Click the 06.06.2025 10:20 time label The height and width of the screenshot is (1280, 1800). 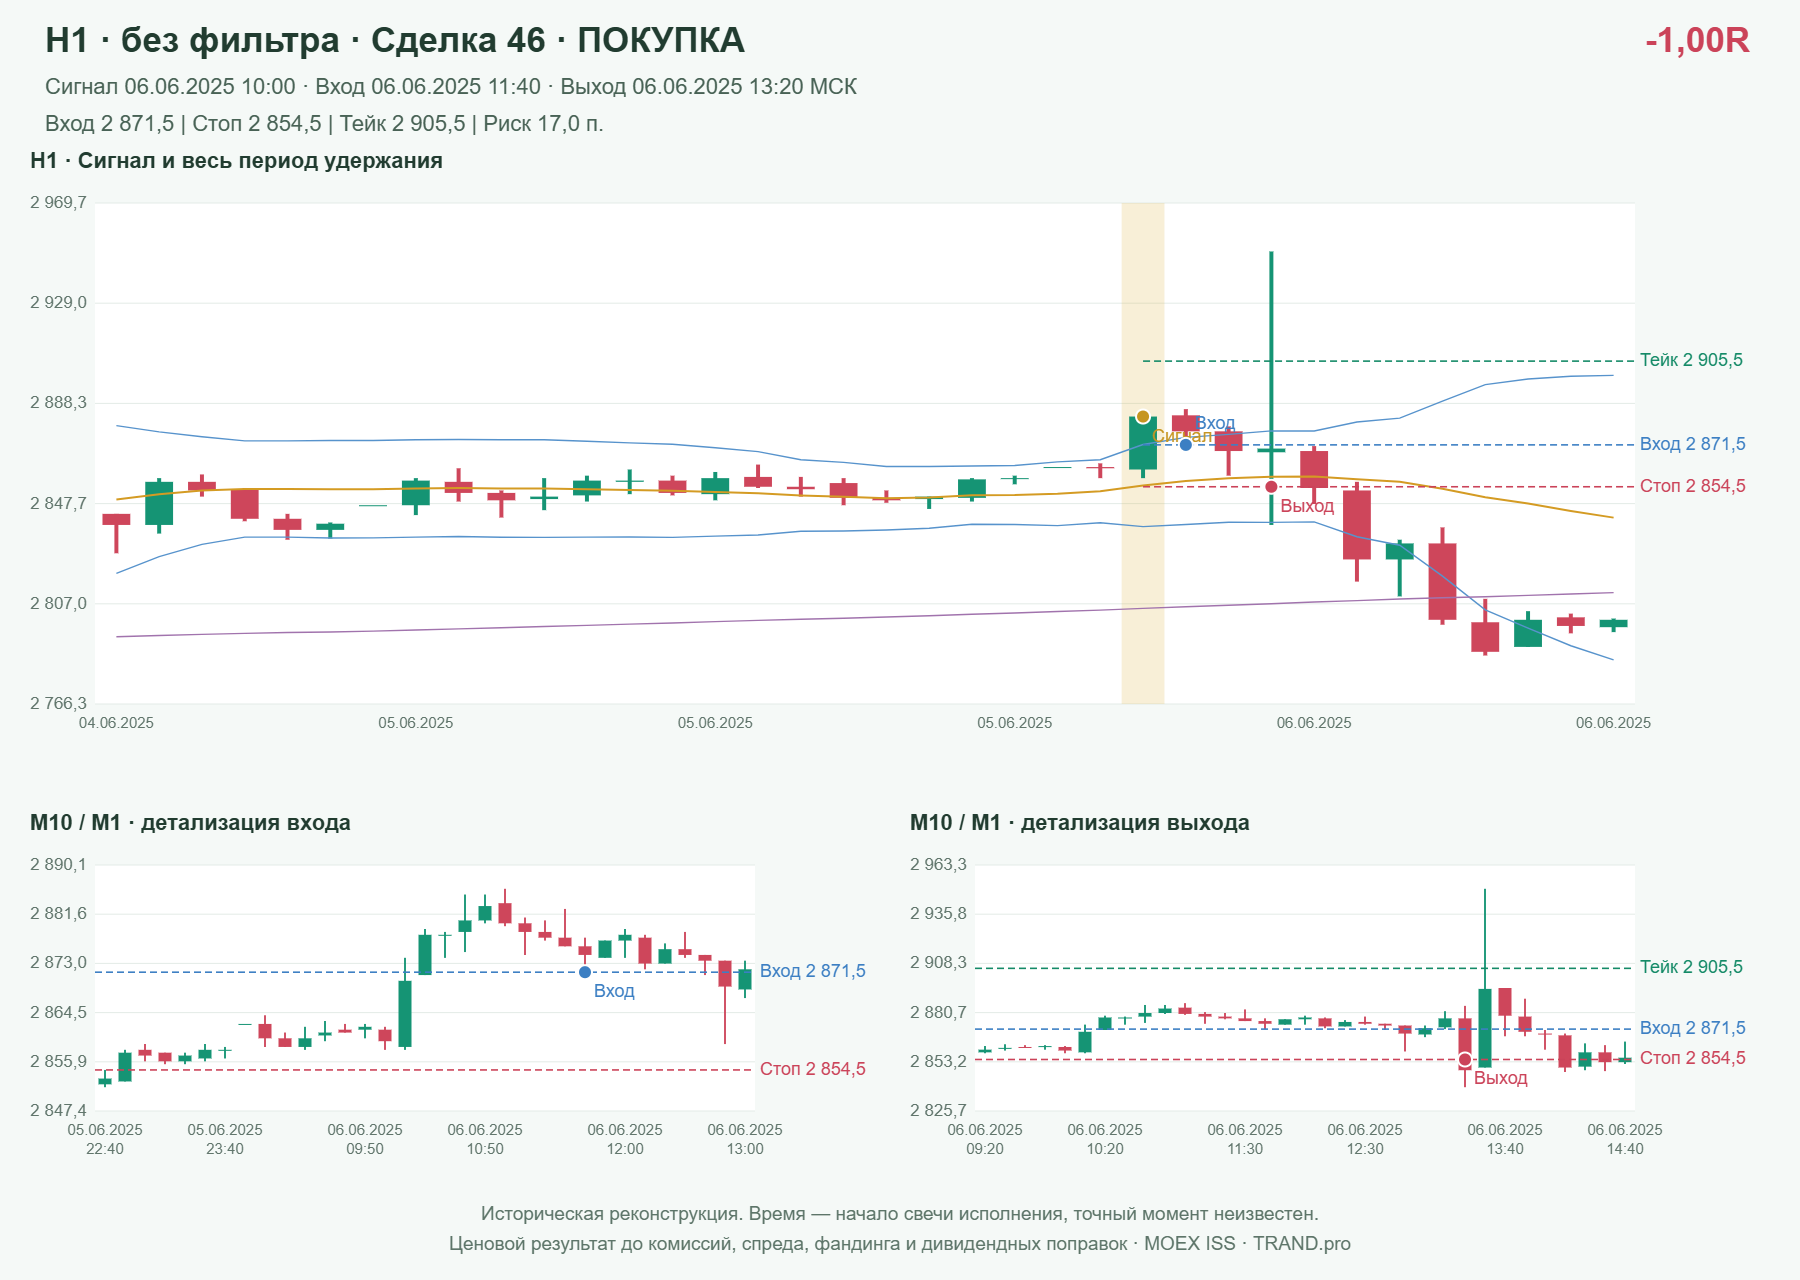[x=1105, y=1139]
